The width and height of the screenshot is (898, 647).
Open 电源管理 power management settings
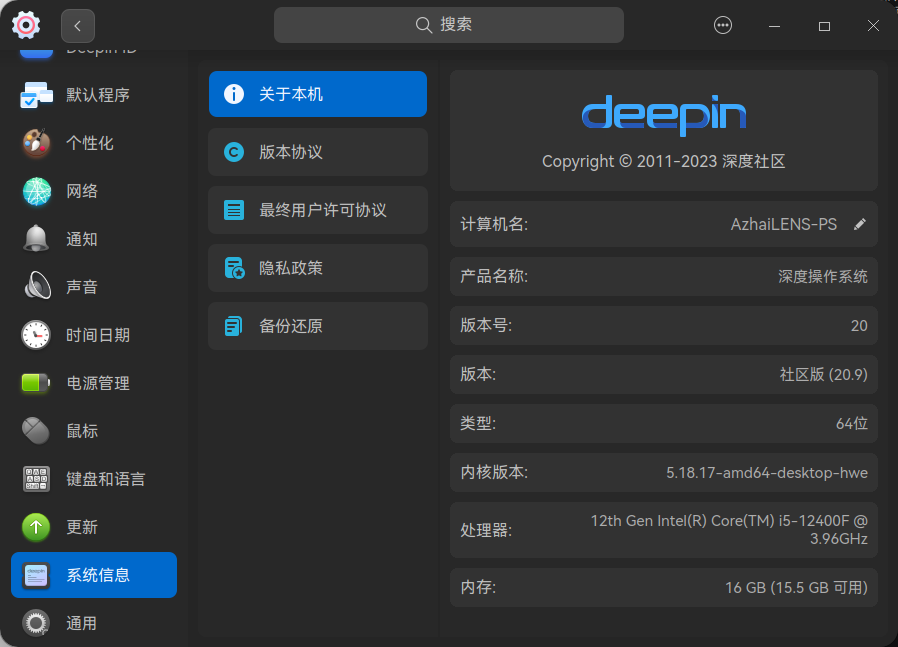tap(36, 383)
